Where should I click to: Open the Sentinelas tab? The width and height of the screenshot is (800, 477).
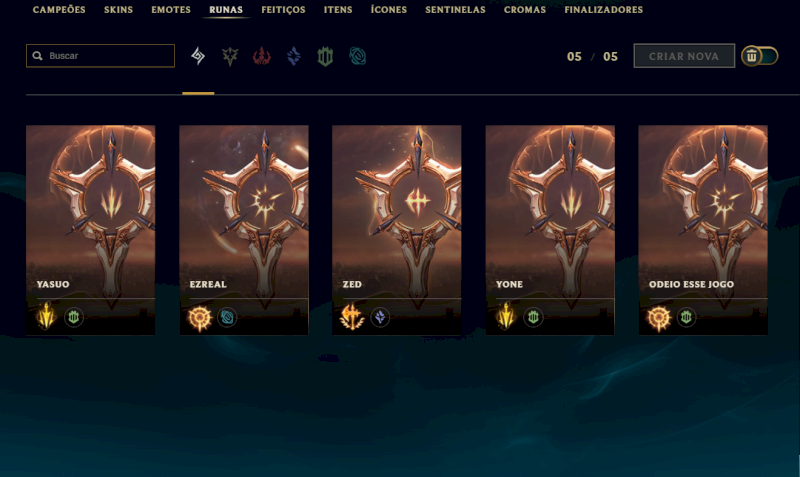pos(456,10)
